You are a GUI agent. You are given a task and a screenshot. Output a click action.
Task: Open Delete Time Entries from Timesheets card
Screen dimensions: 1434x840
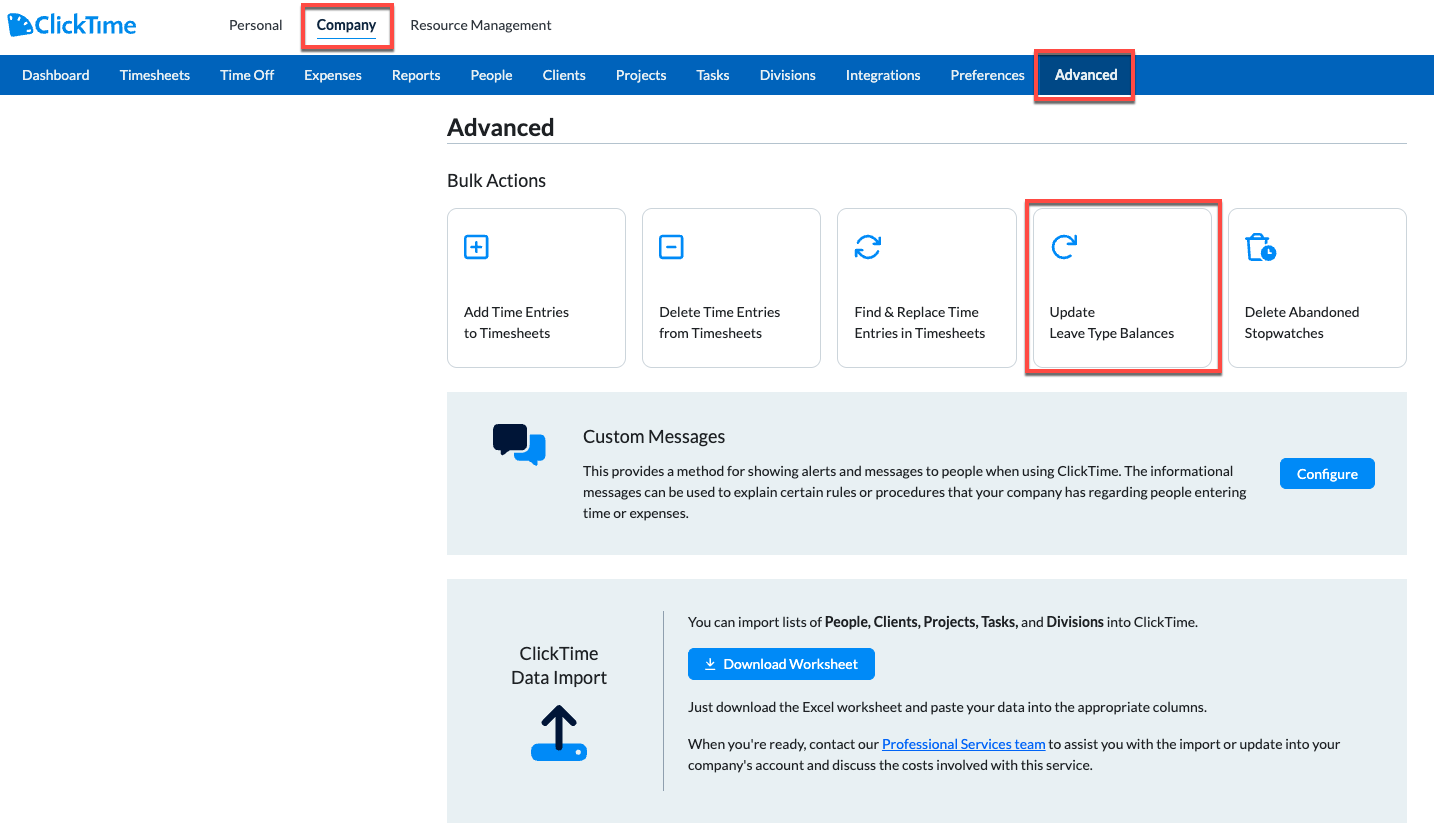click(x=731, y=288)
